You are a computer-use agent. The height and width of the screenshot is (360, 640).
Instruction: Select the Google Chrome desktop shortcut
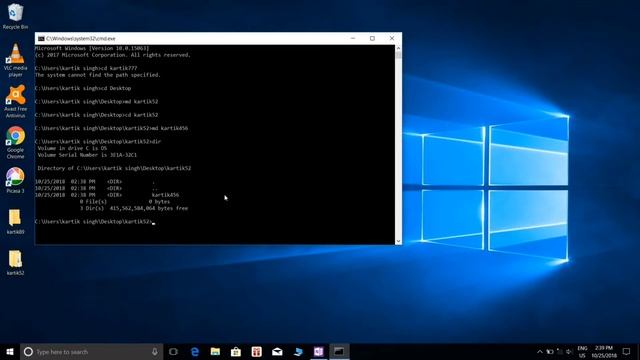[16, 142]
